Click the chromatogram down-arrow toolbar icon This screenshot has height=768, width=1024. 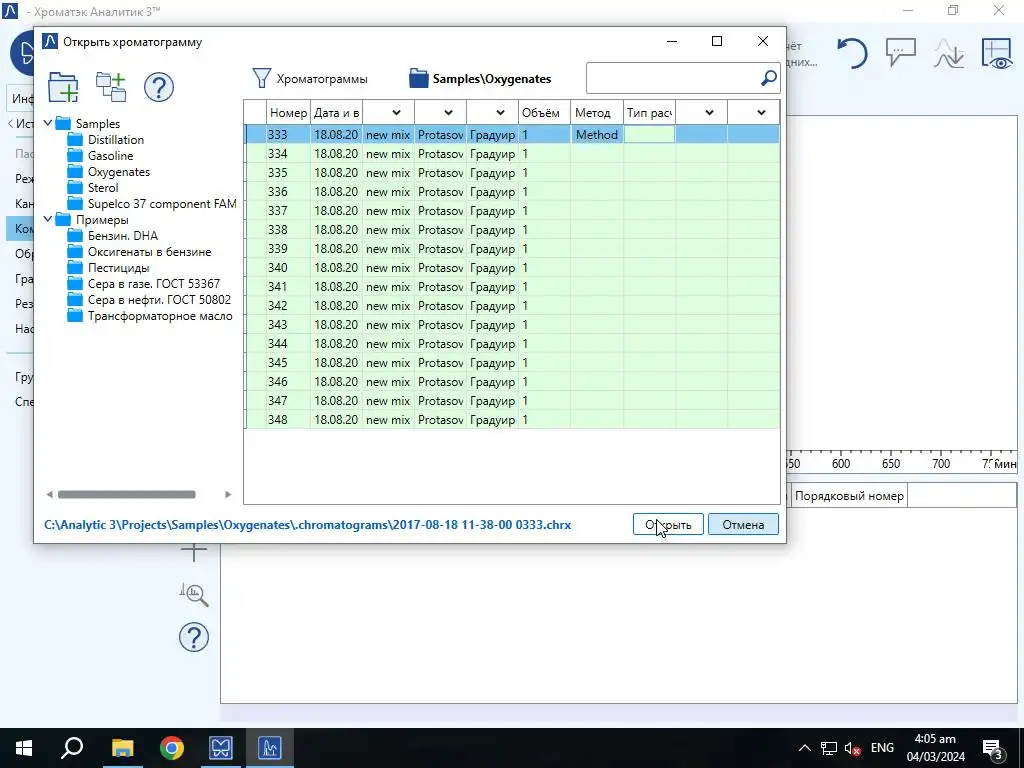click(x=948, y=54)
